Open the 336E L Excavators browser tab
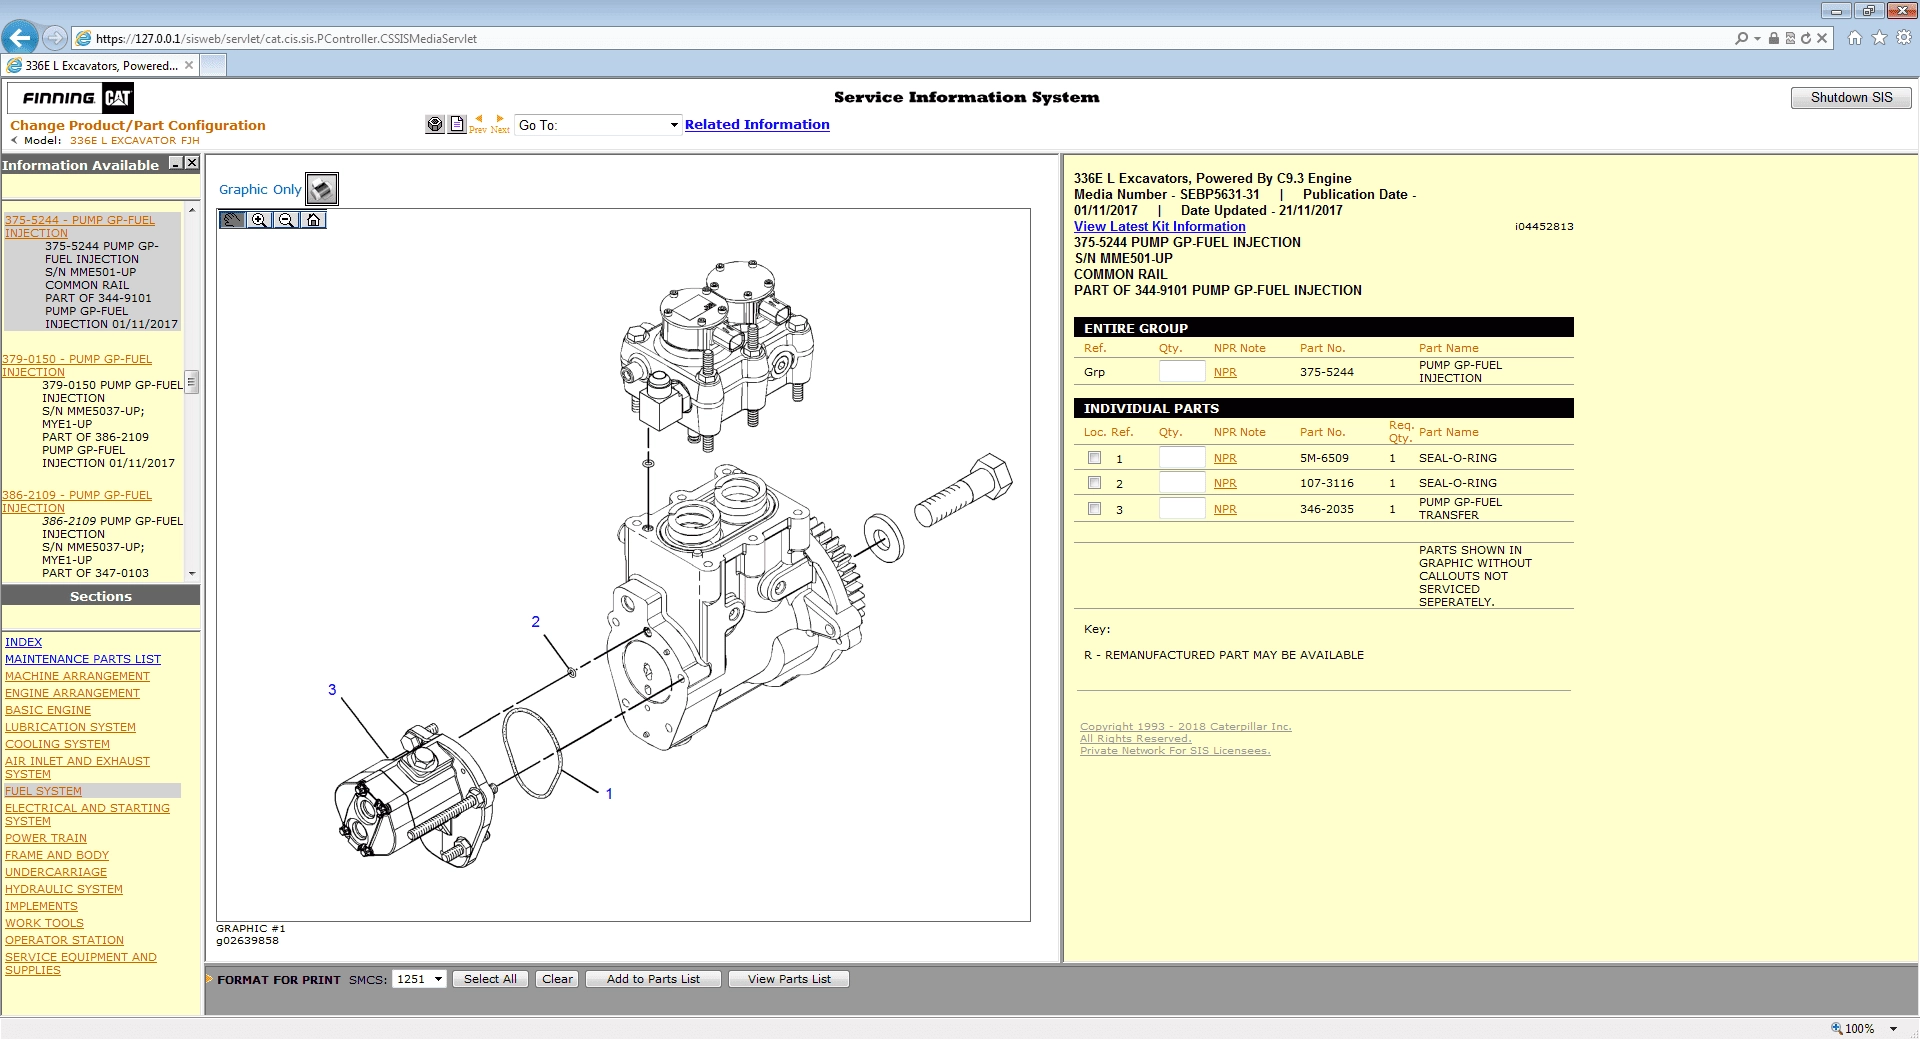 click(100, 65)
